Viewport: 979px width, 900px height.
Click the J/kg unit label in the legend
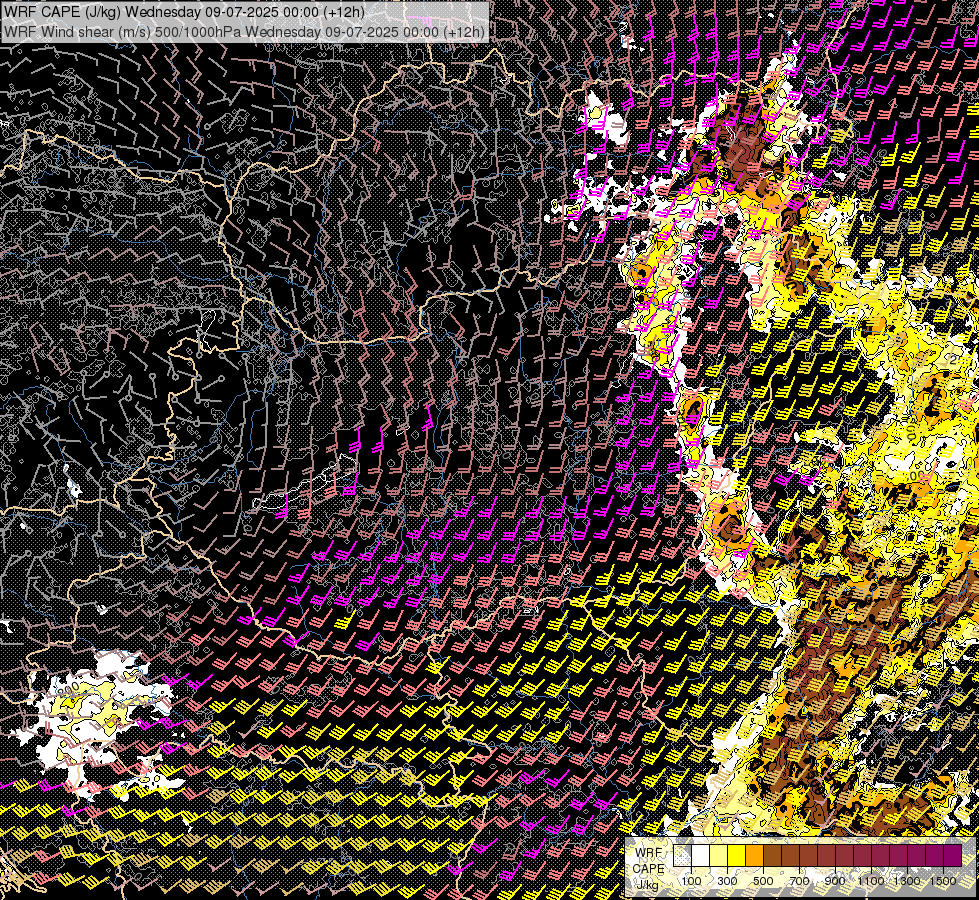coord(647,885)
